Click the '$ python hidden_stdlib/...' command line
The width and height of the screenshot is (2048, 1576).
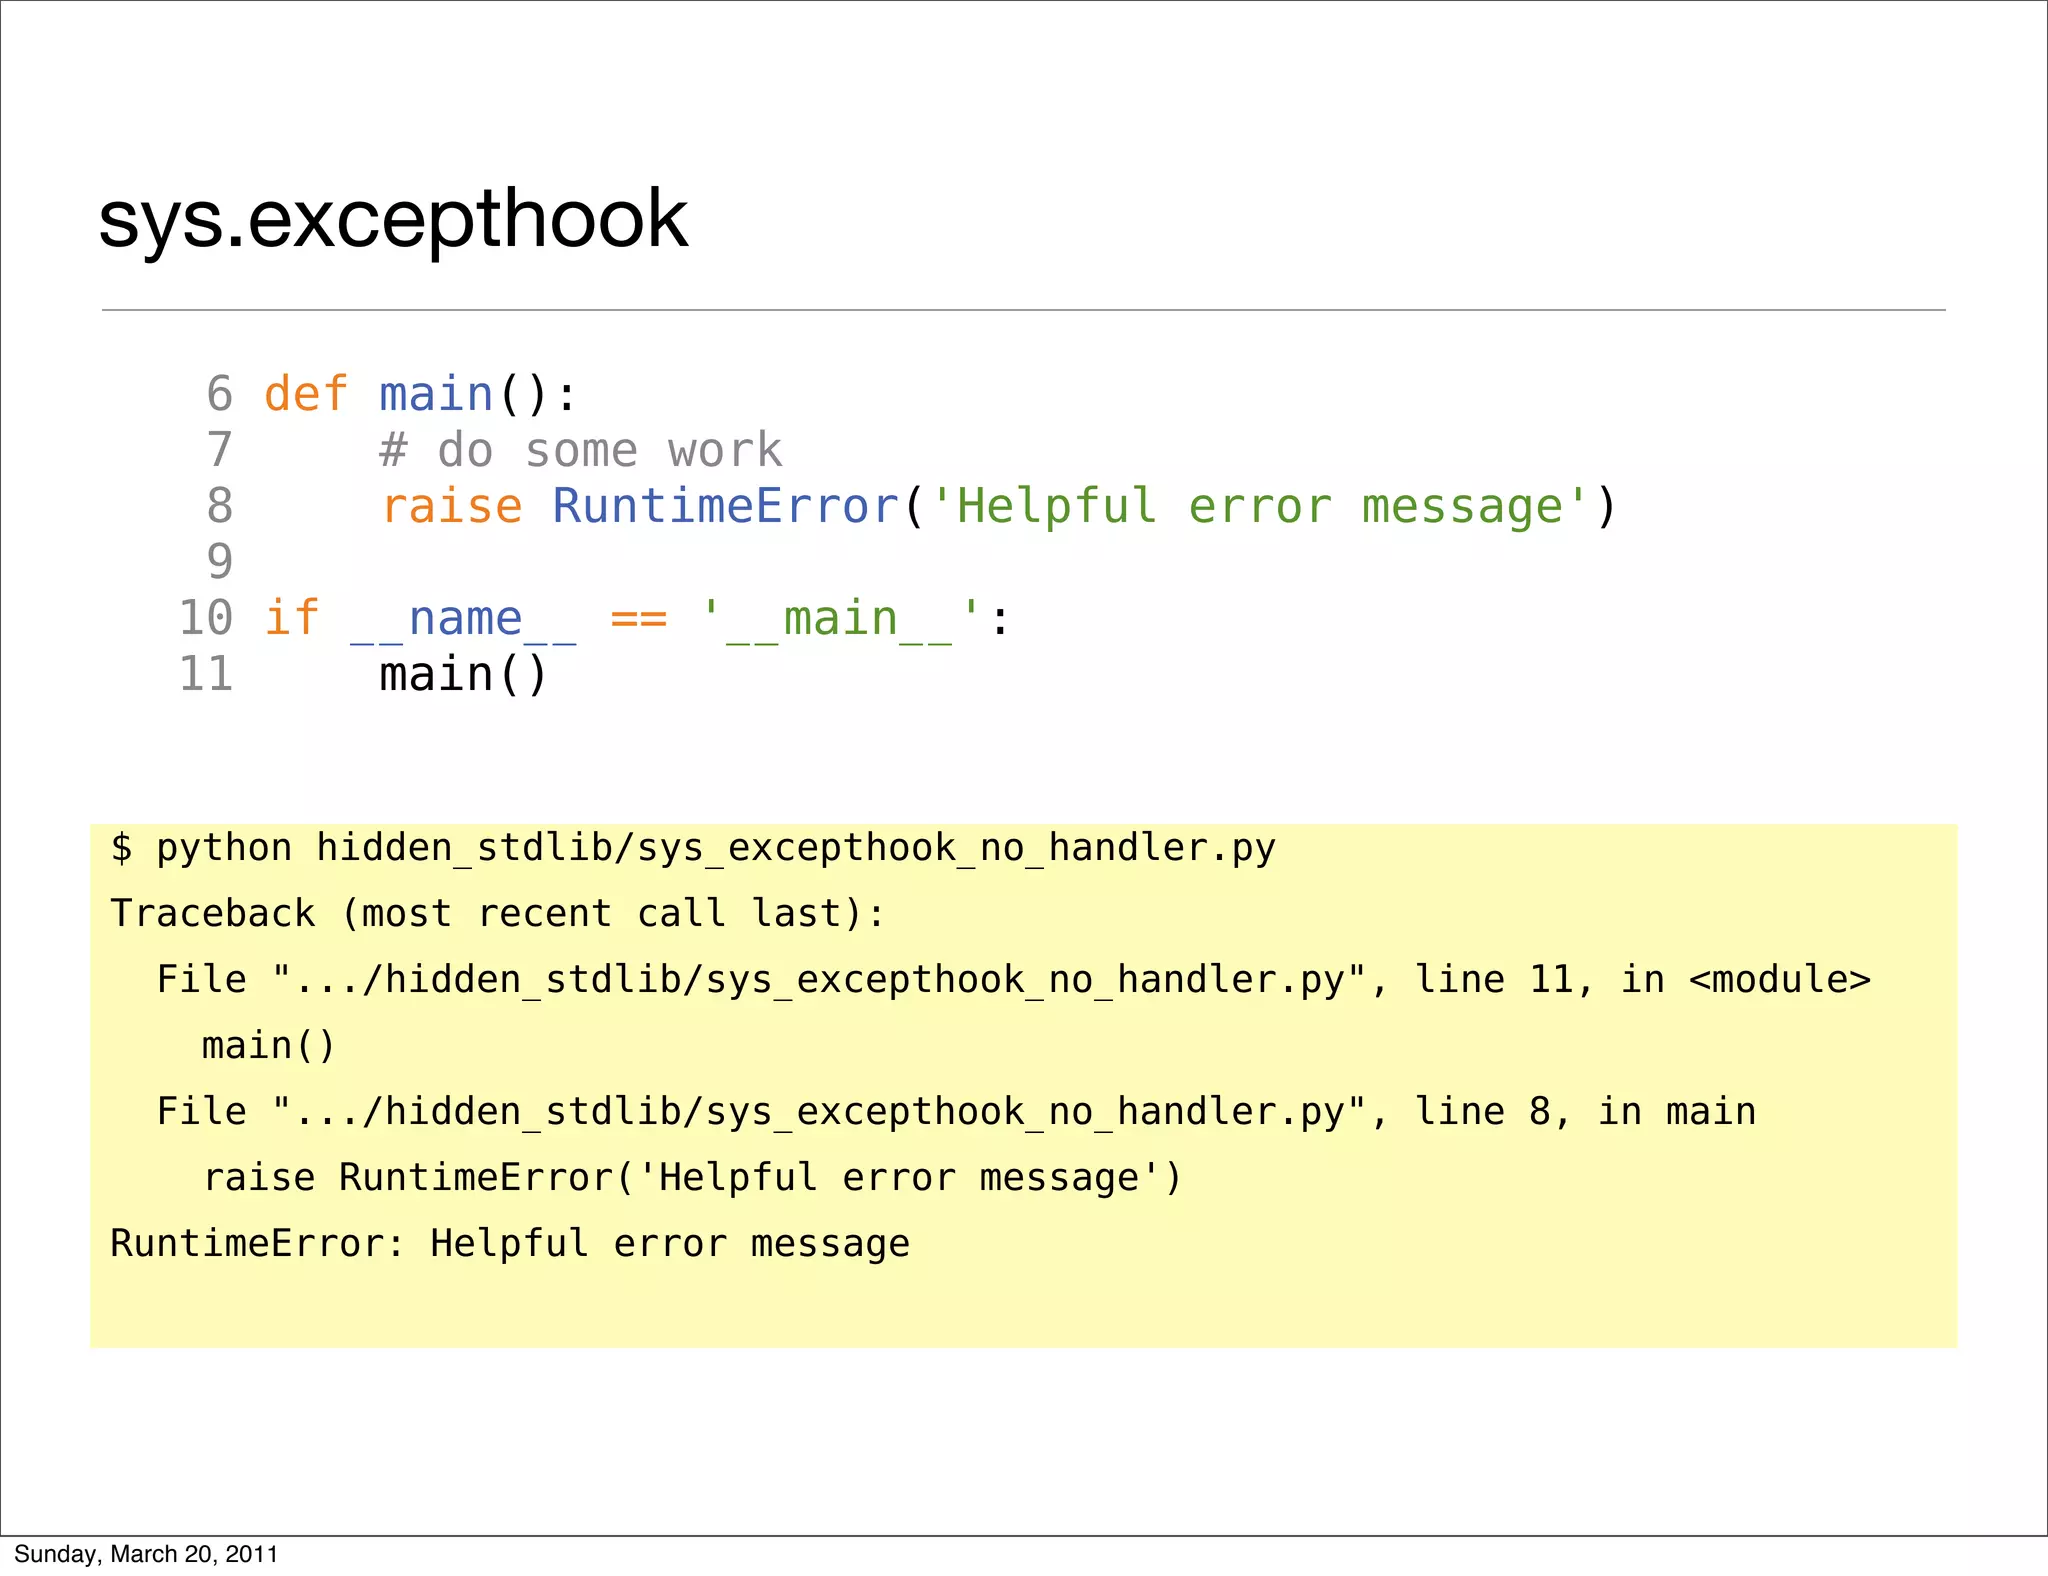[693, 848]
